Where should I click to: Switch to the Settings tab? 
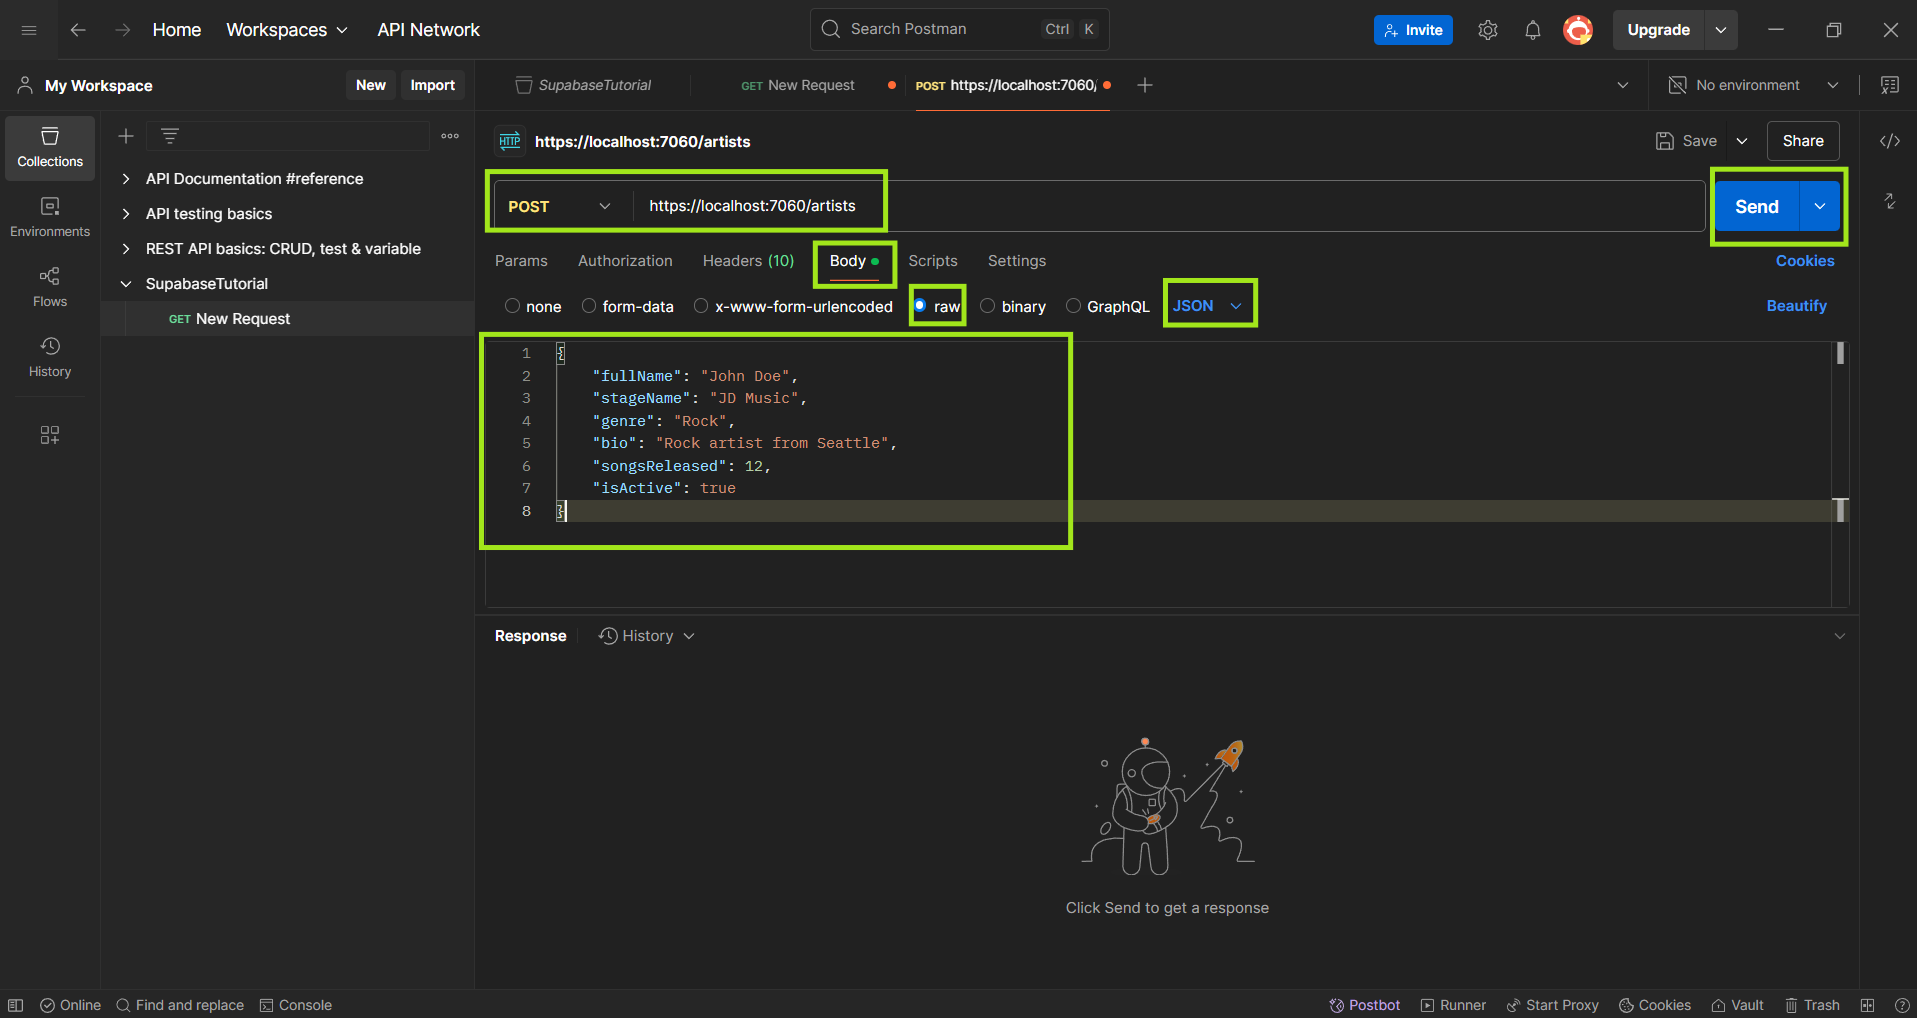1017,261
